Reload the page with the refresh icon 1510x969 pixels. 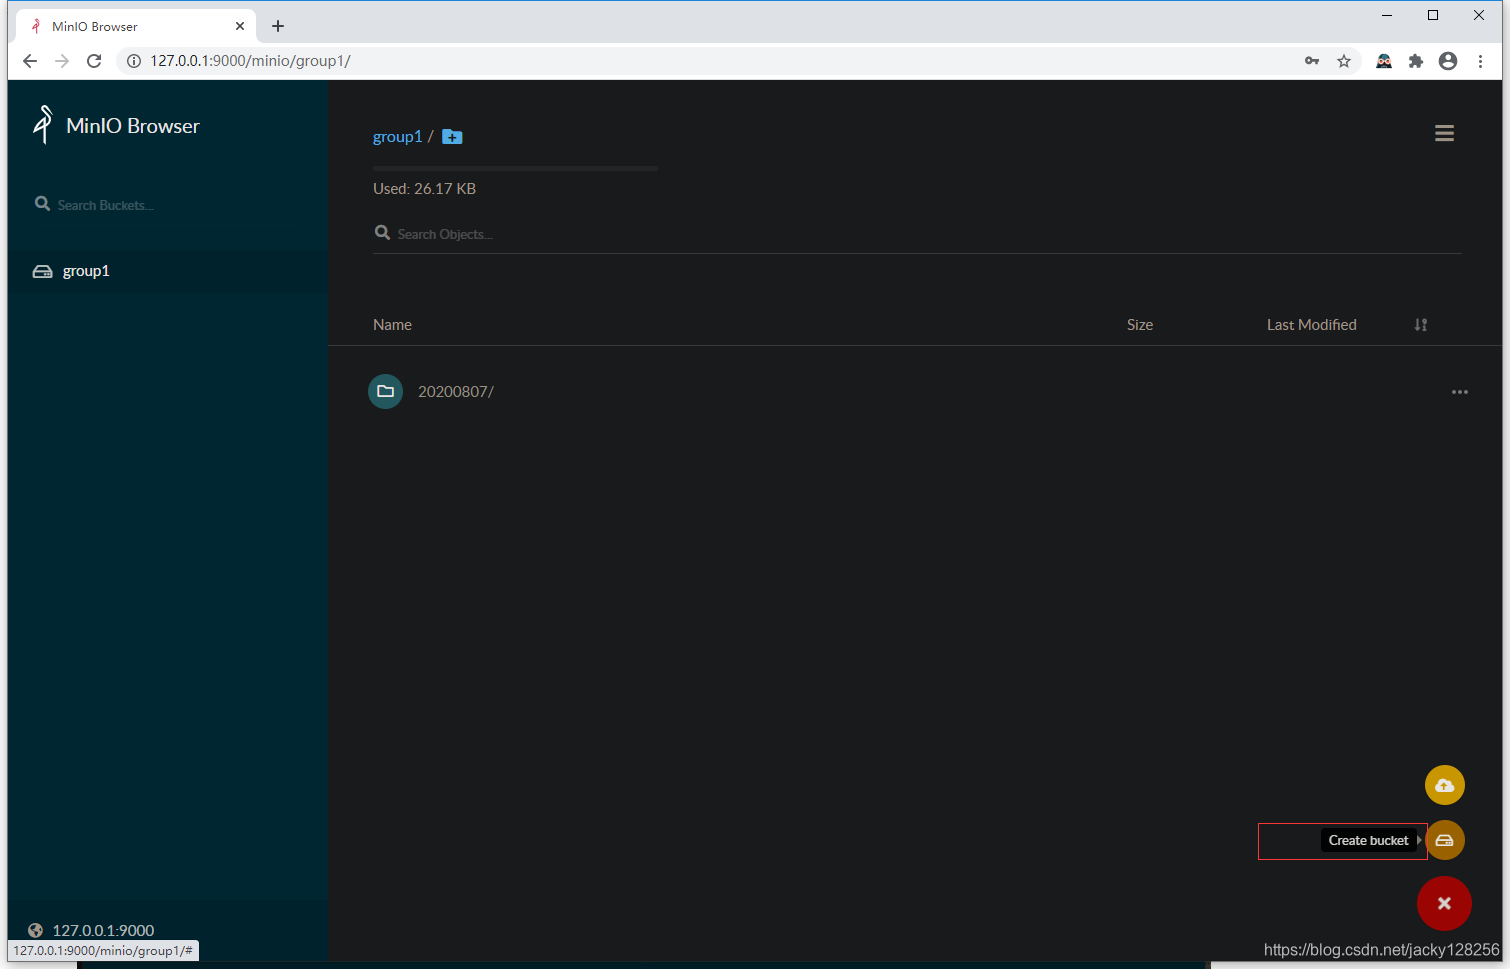point(94,61)
